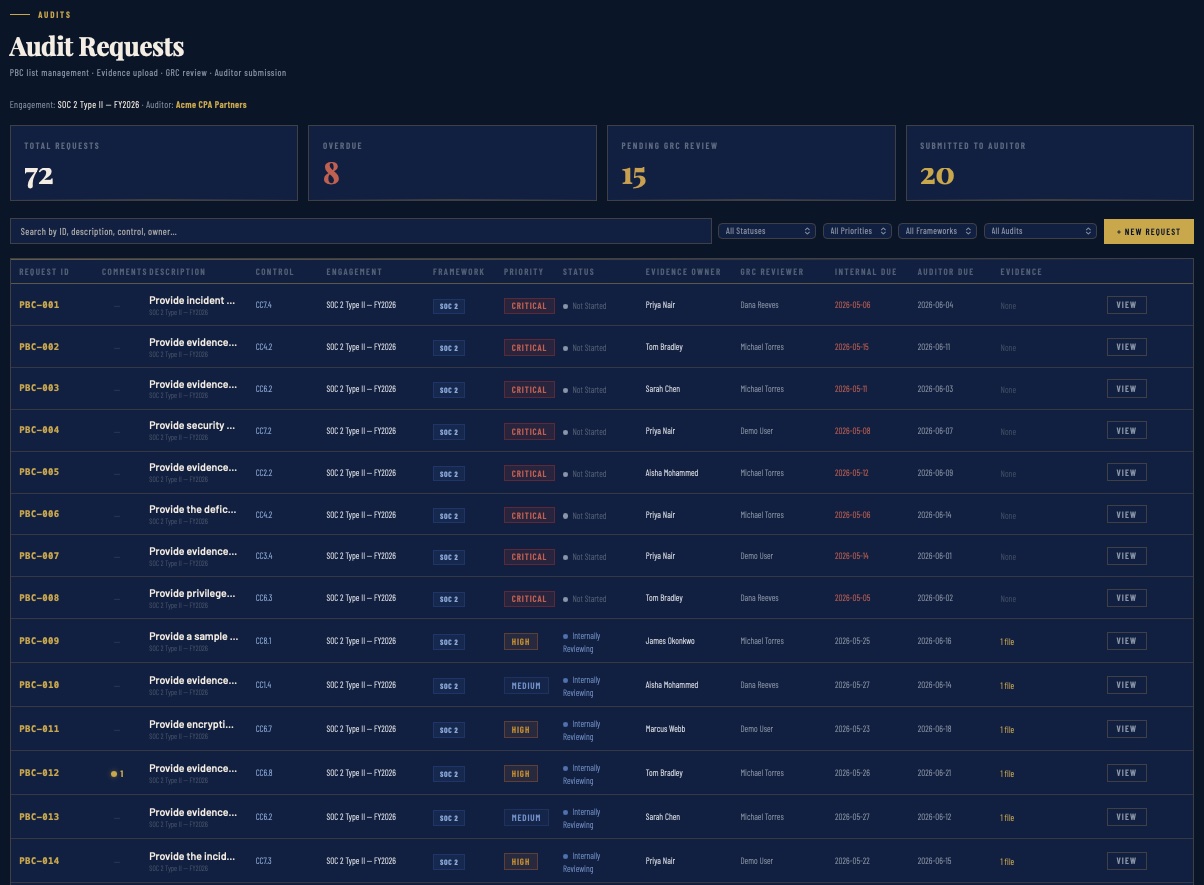Click the Overdue summary card
1204x885 pixels.
pos(452,163)
